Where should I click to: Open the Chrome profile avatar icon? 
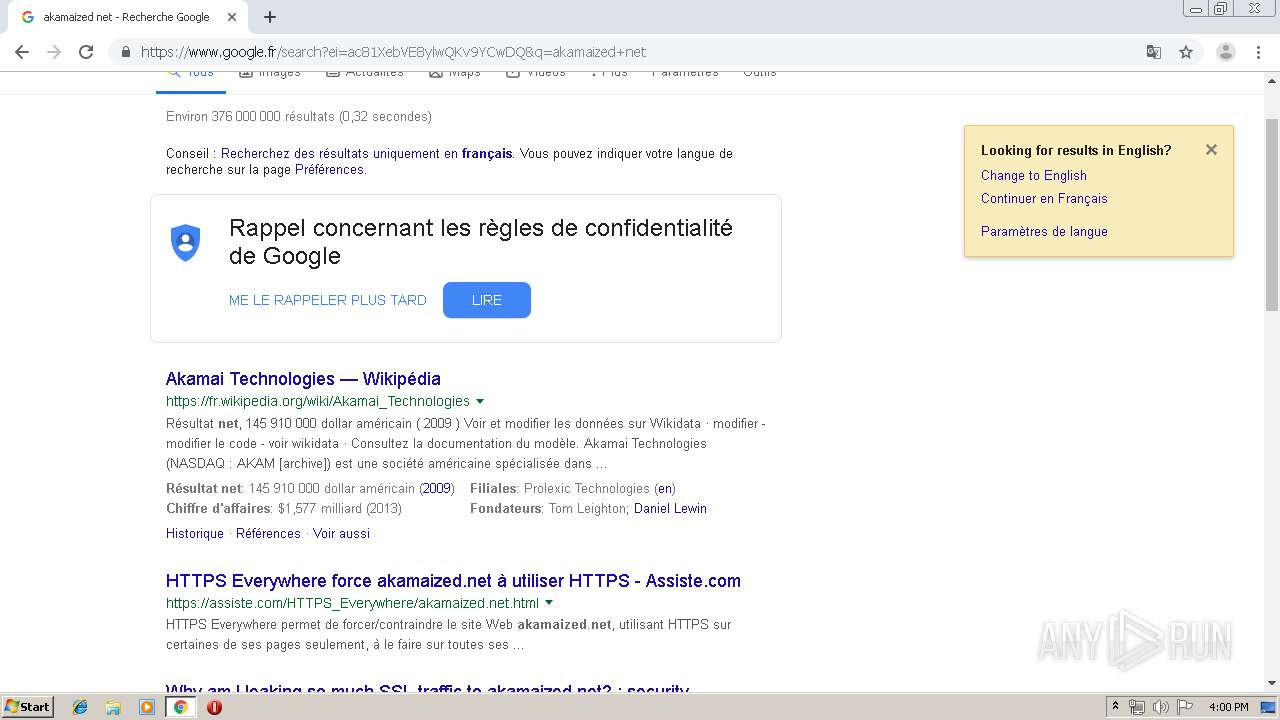[x=1226, y=52]
